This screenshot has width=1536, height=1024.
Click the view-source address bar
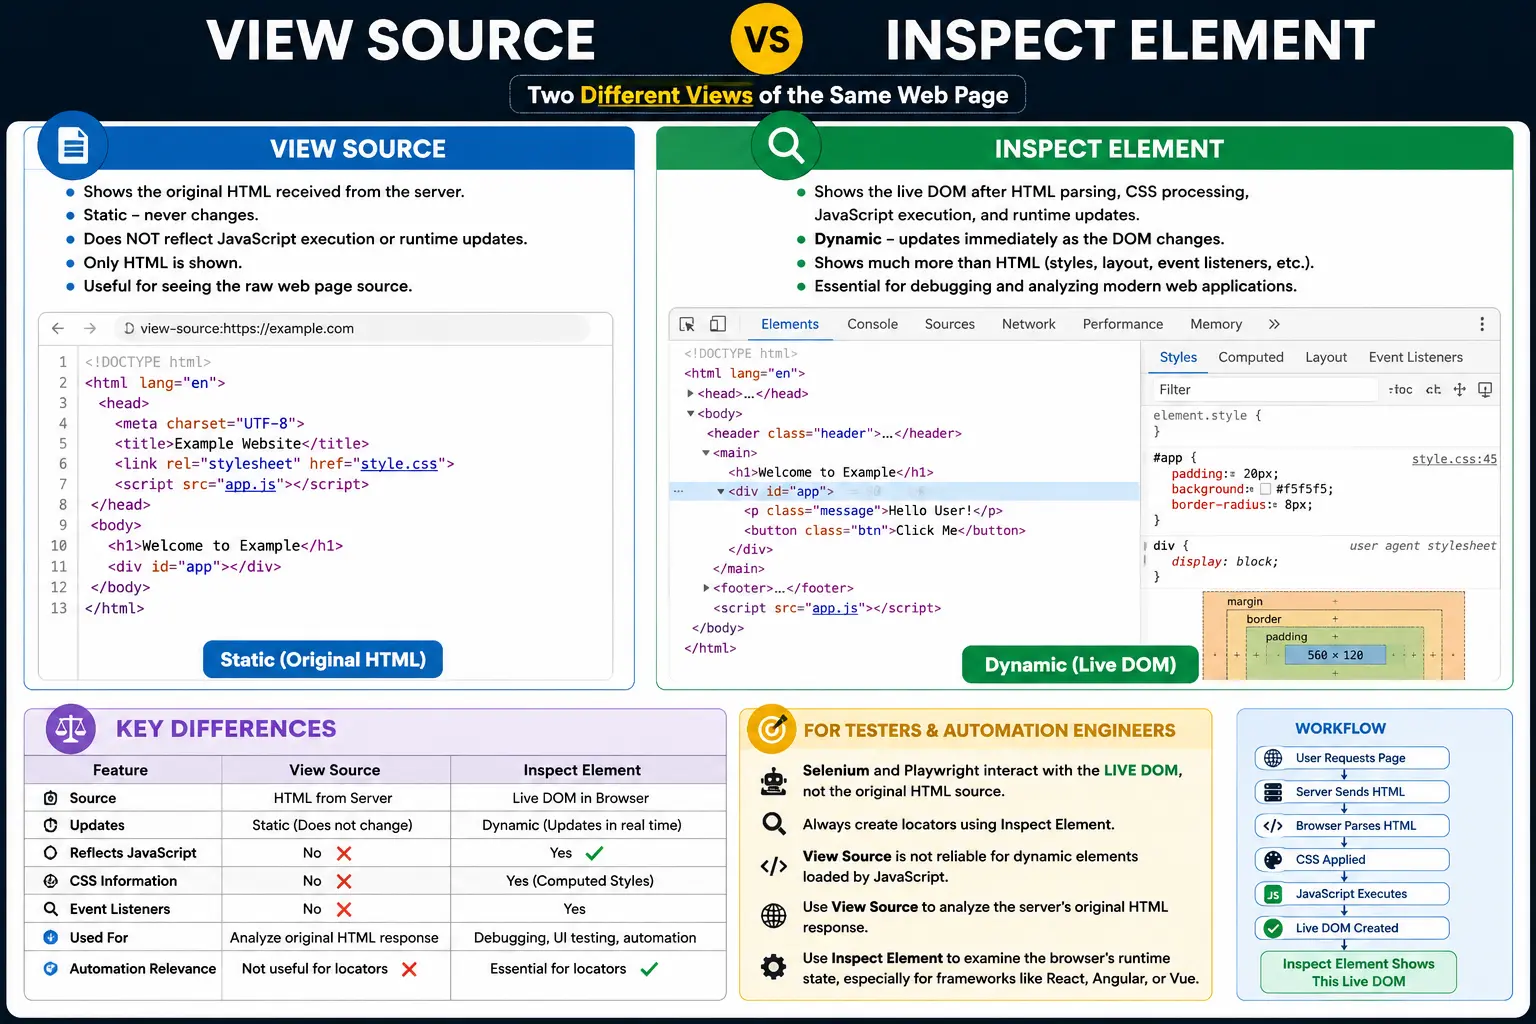coord(352,328)
